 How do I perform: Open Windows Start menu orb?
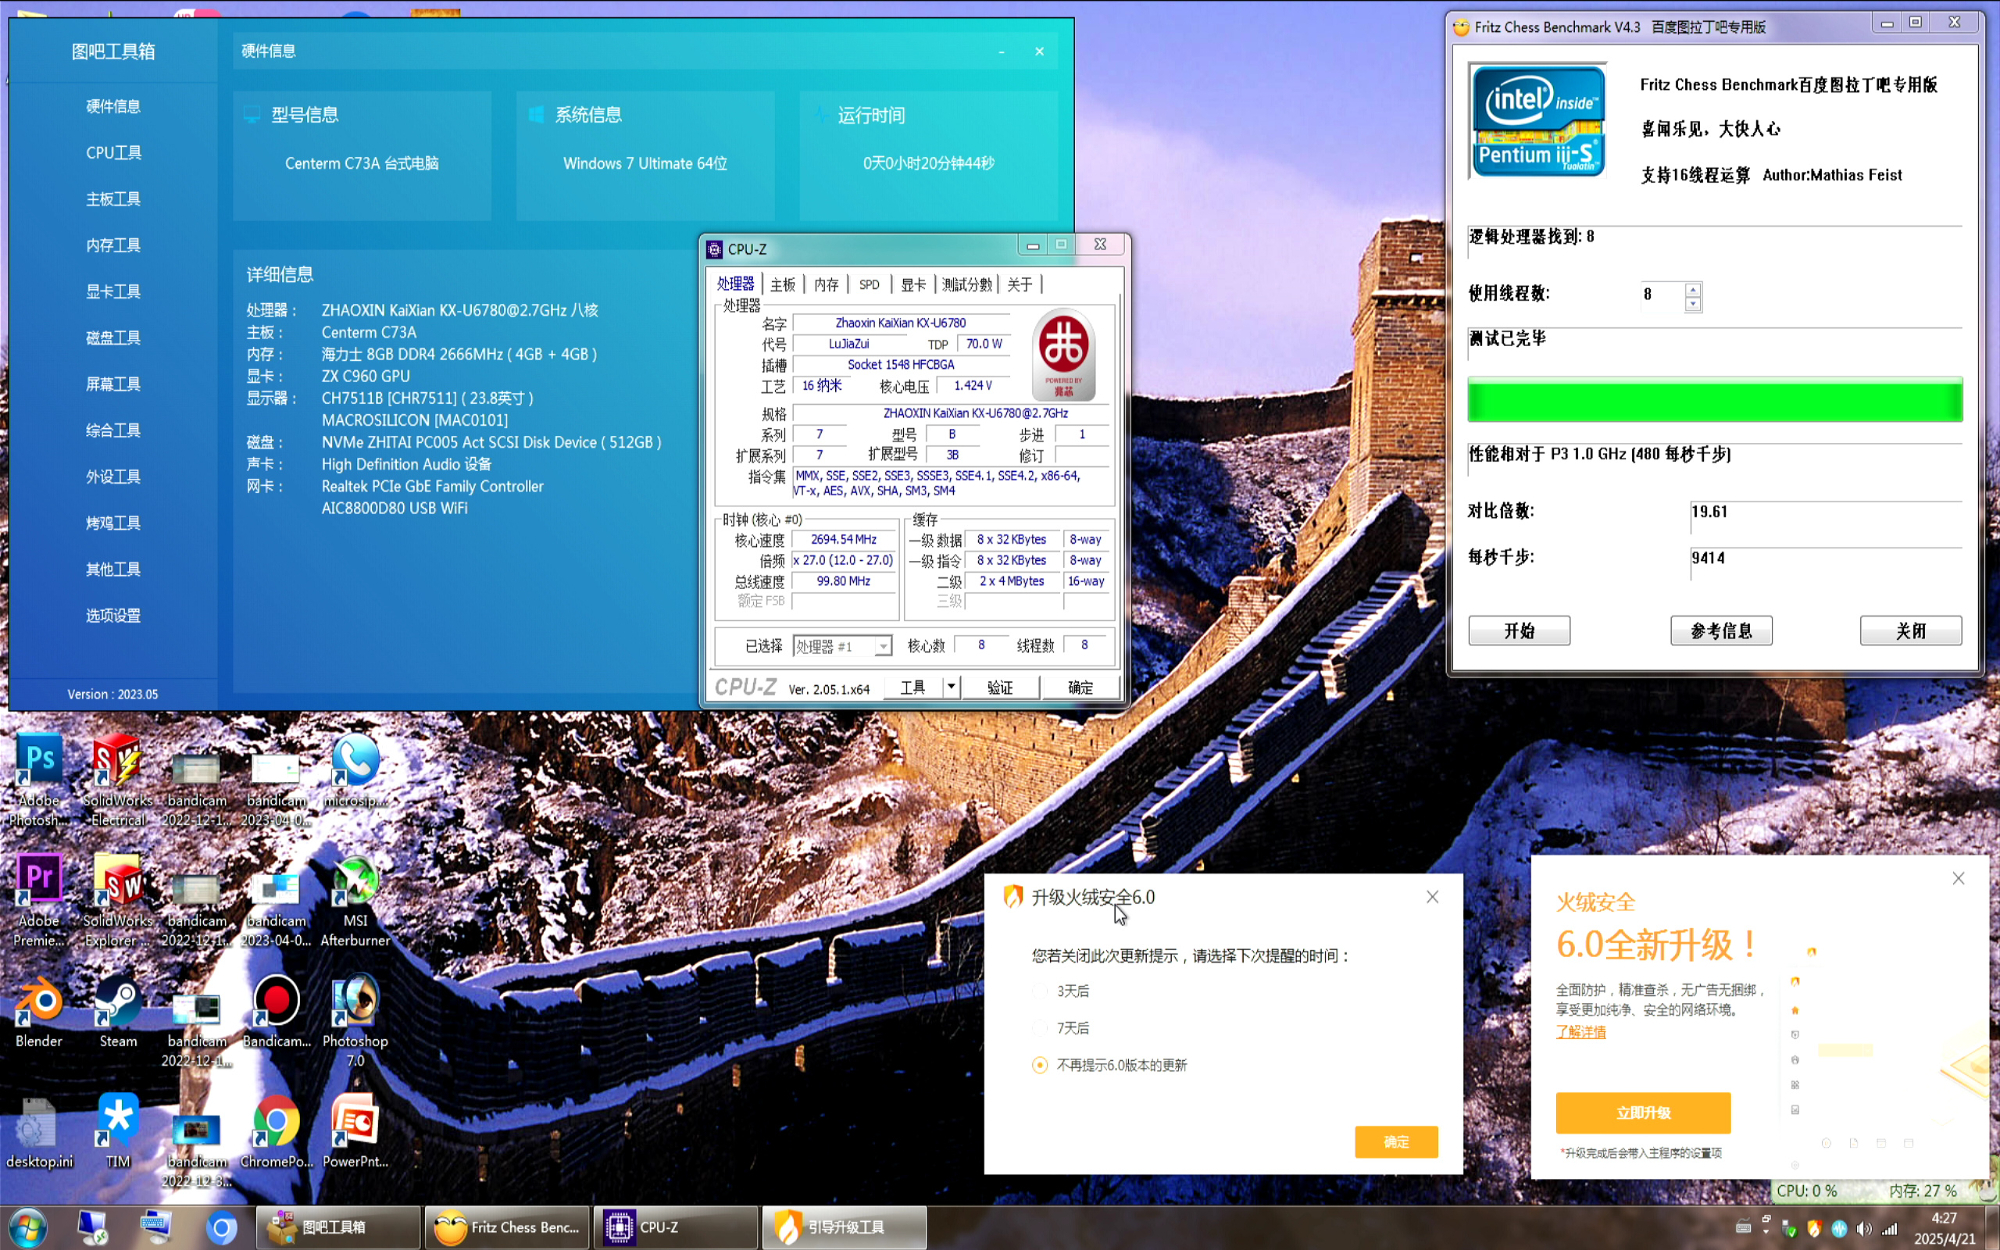(27, 1227)
